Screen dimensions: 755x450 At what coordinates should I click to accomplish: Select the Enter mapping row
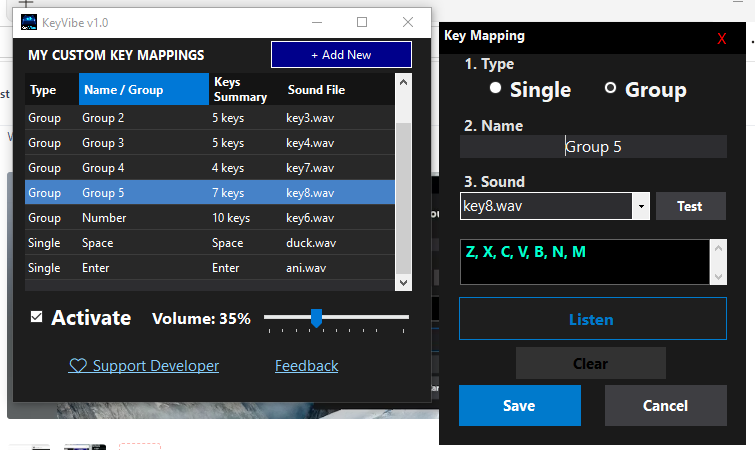coord(209,268)
